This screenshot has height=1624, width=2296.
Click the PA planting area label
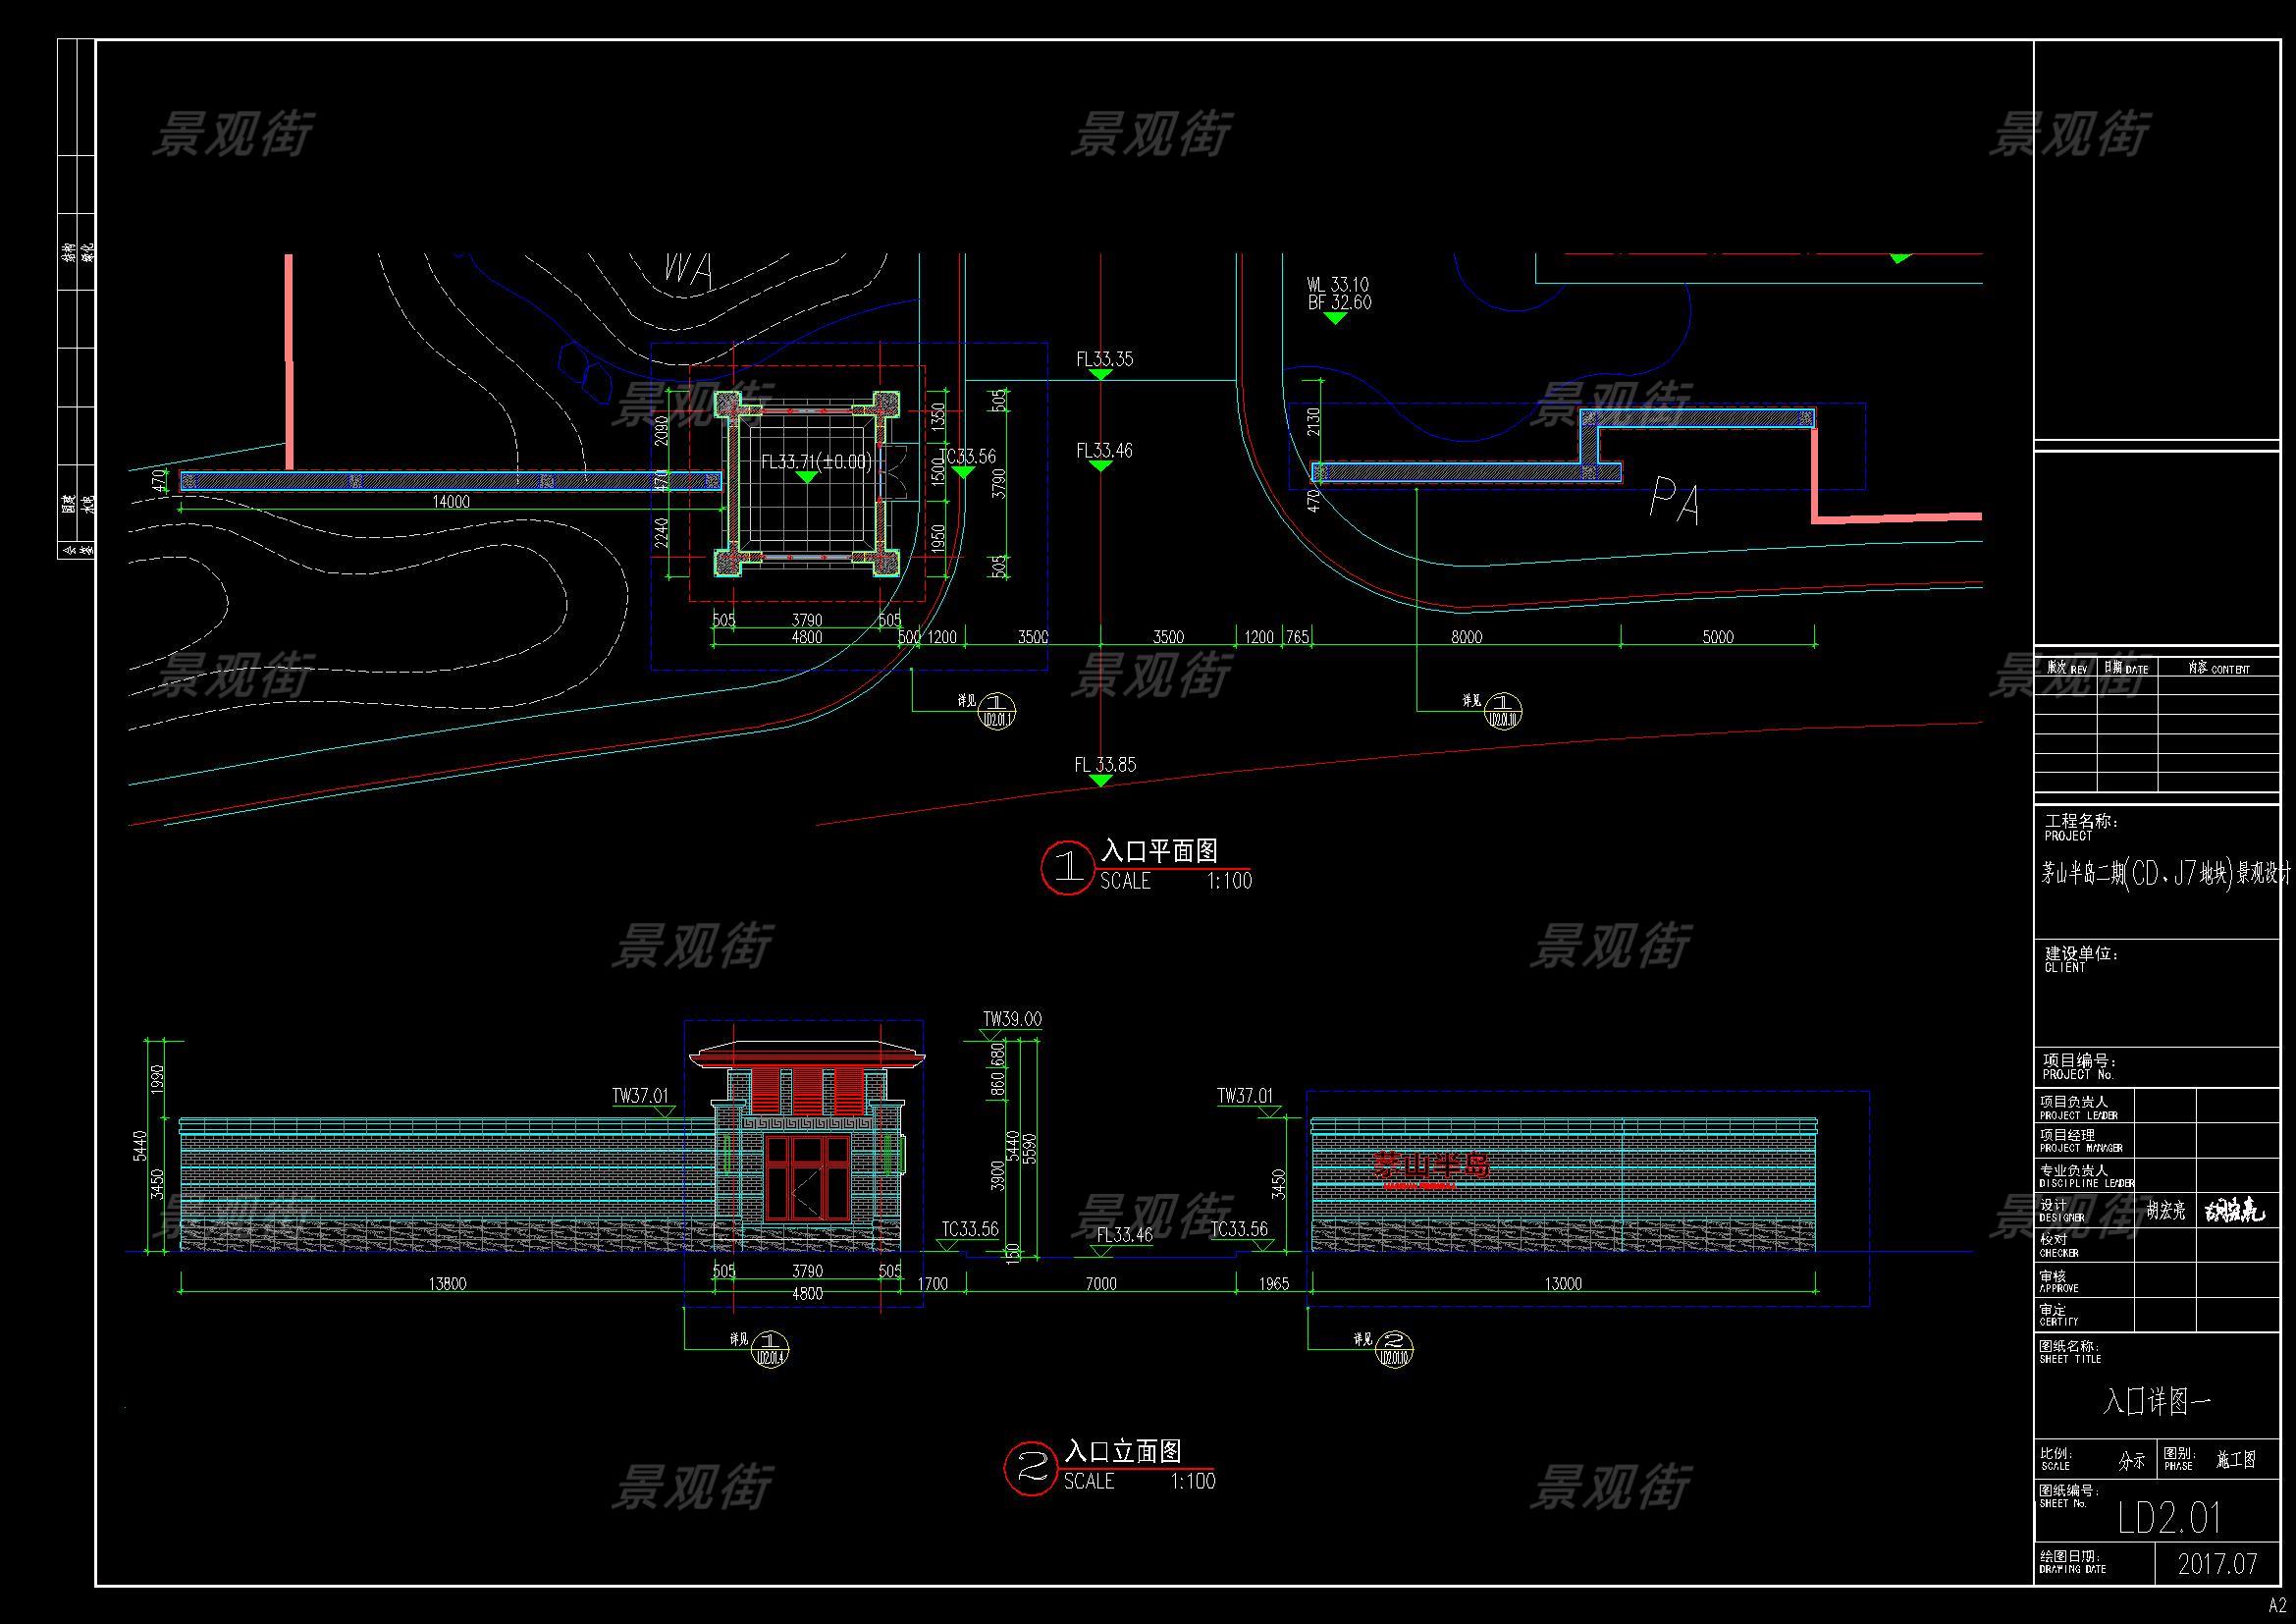tap(1674, 500)
